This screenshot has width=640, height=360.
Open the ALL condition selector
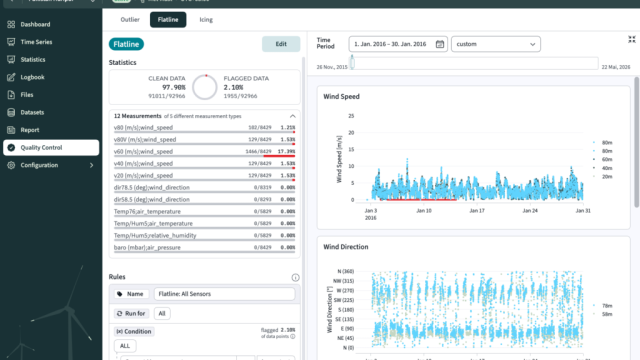(x=125, y=346)
